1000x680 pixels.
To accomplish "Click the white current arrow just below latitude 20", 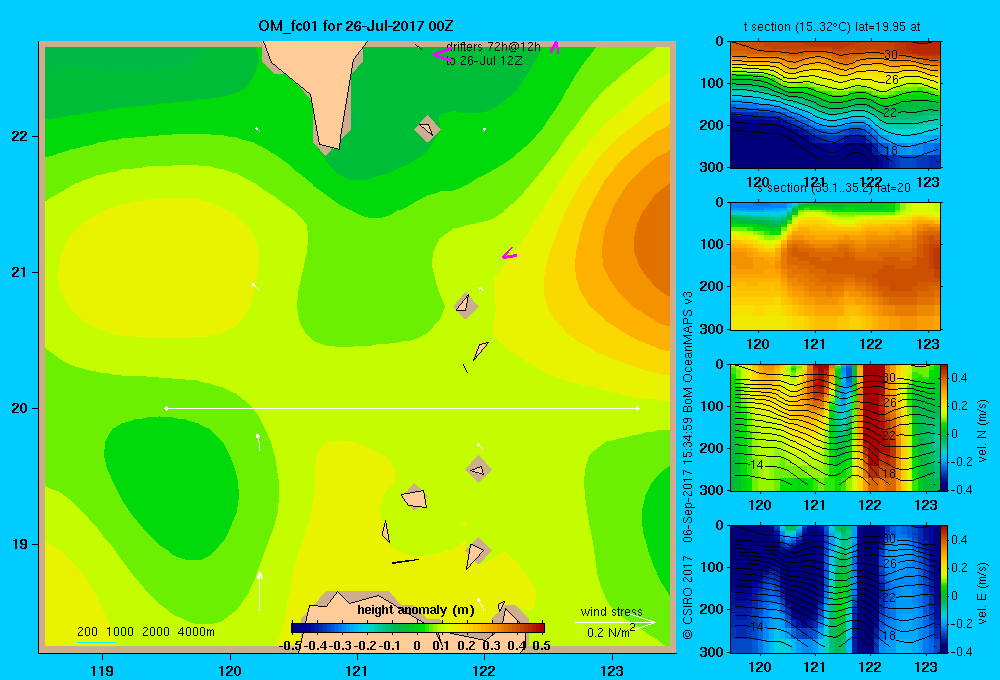I will tap(258, 442).
